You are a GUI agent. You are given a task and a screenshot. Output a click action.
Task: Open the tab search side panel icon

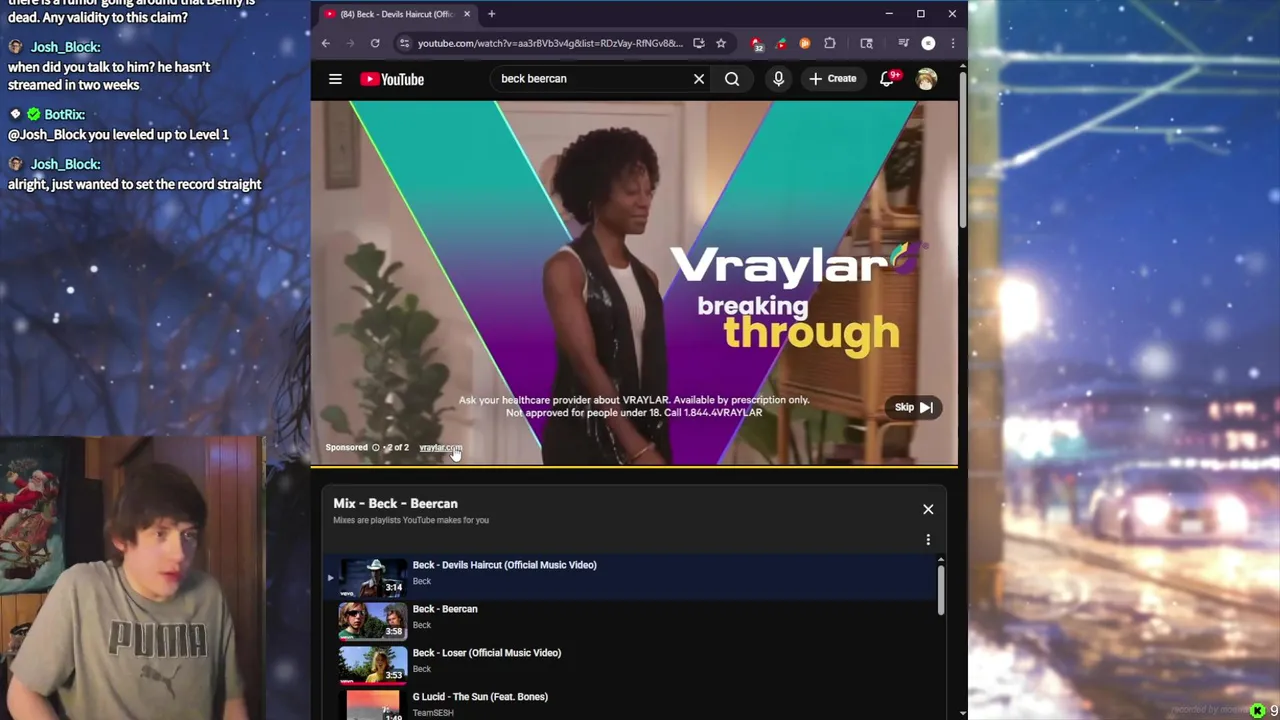tap(866, 43)
